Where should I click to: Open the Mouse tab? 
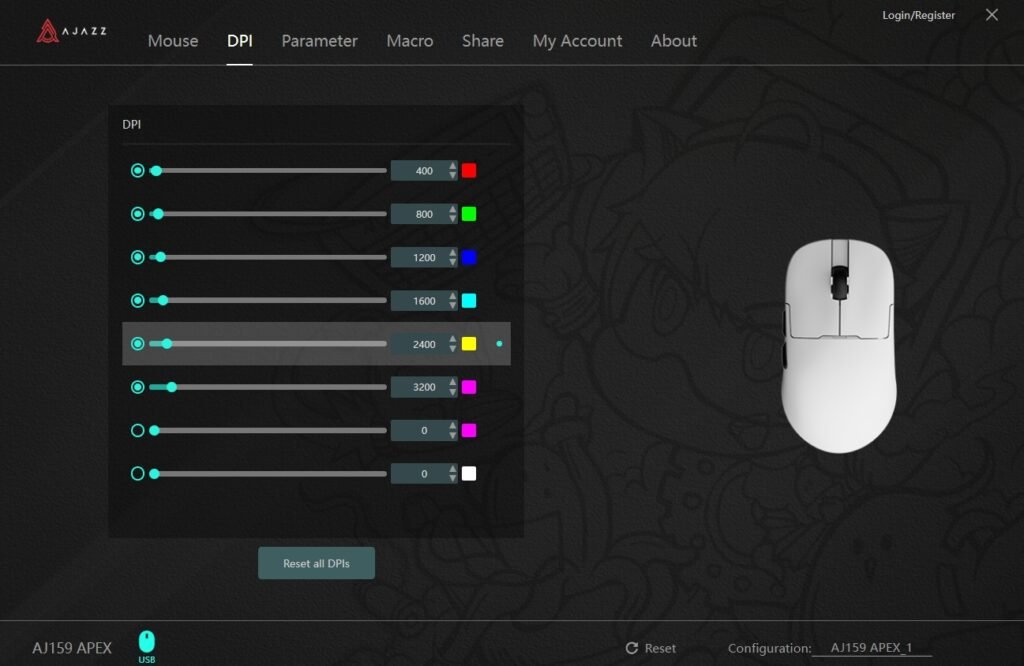172,40
